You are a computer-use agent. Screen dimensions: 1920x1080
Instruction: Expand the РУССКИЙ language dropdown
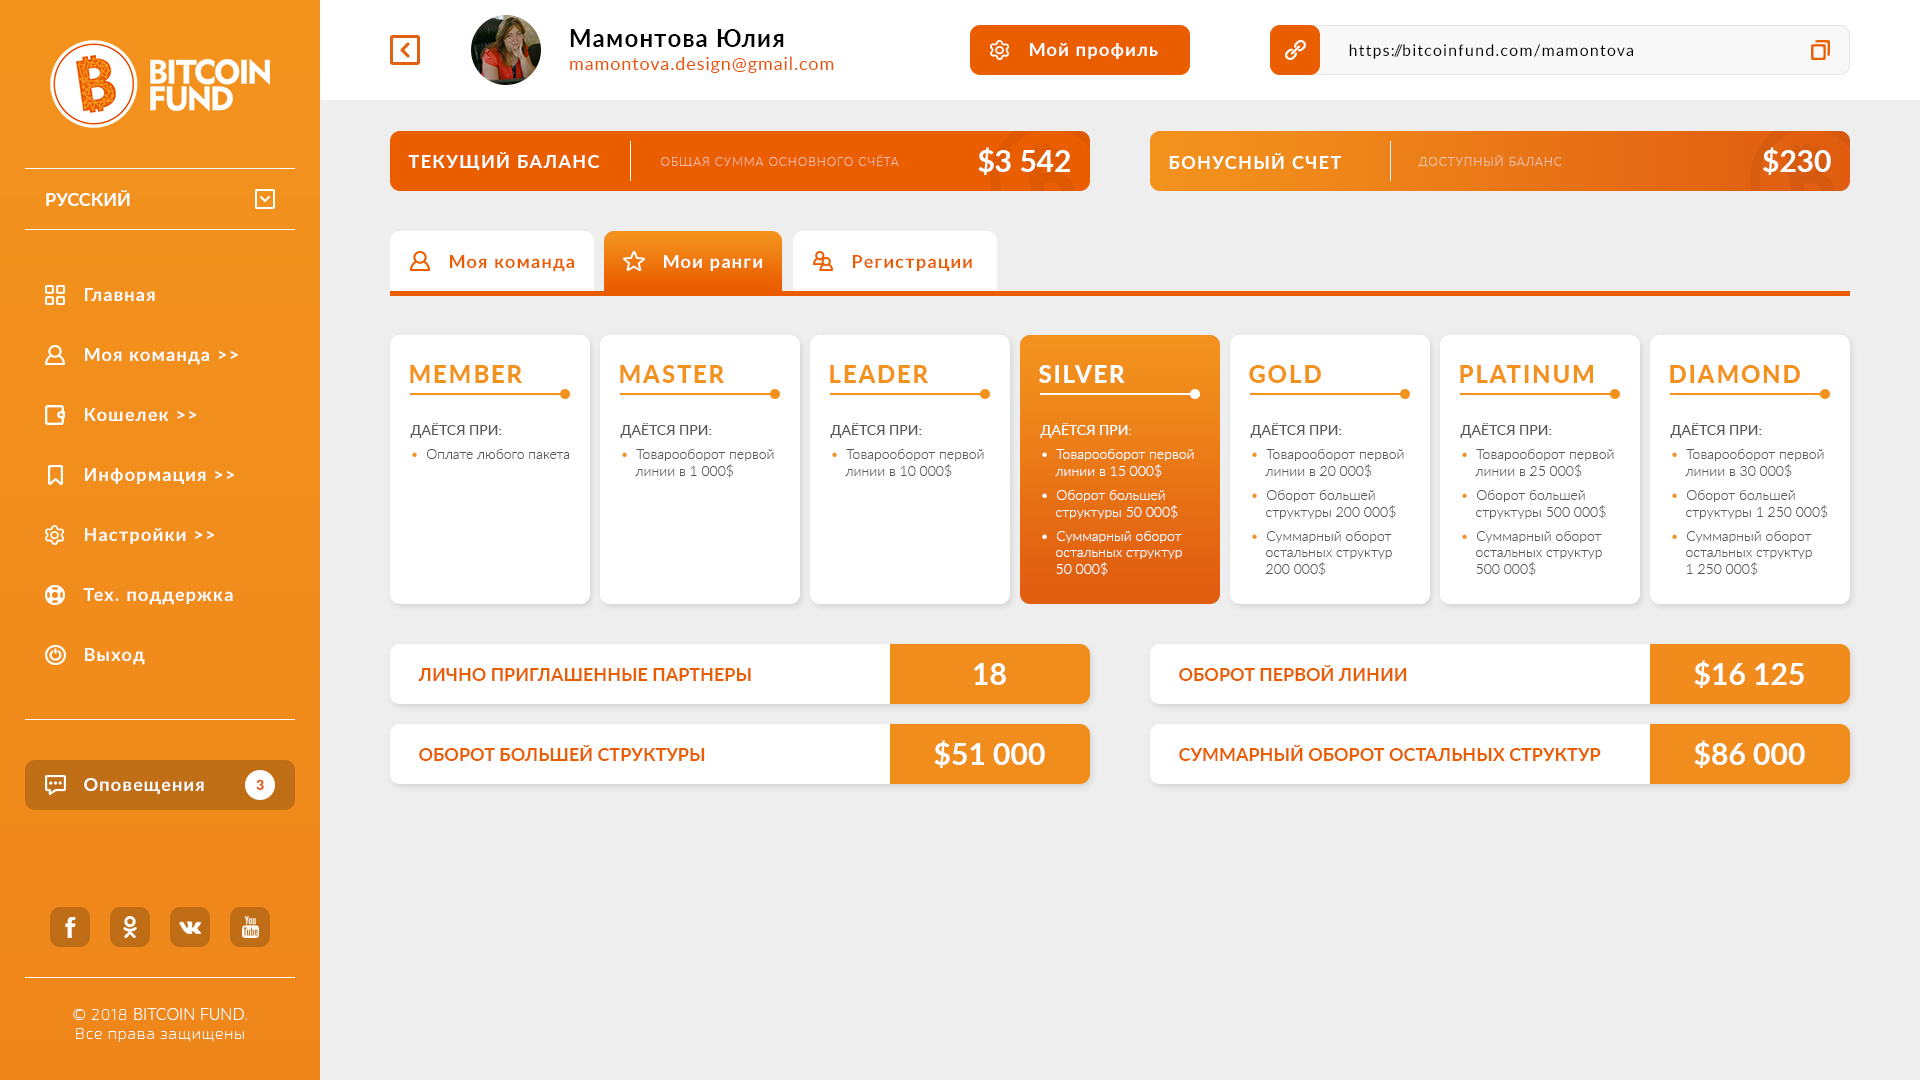point(160,199)
